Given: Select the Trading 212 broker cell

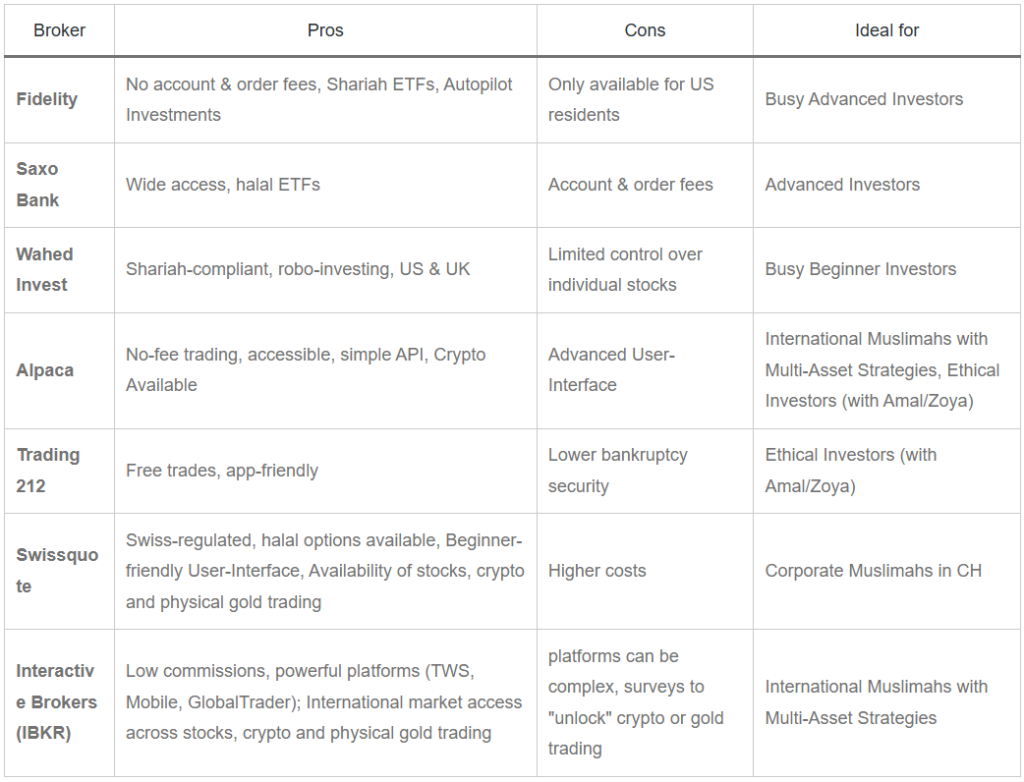Looking at the screenshot, I should pyautogui.click(x=59, y=471).
